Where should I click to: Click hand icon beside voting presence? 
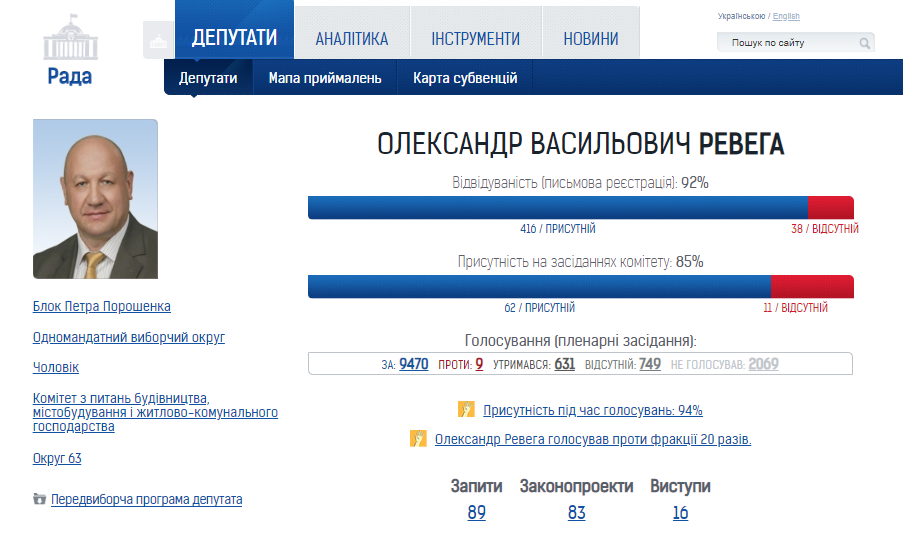[x=466, y=409]
